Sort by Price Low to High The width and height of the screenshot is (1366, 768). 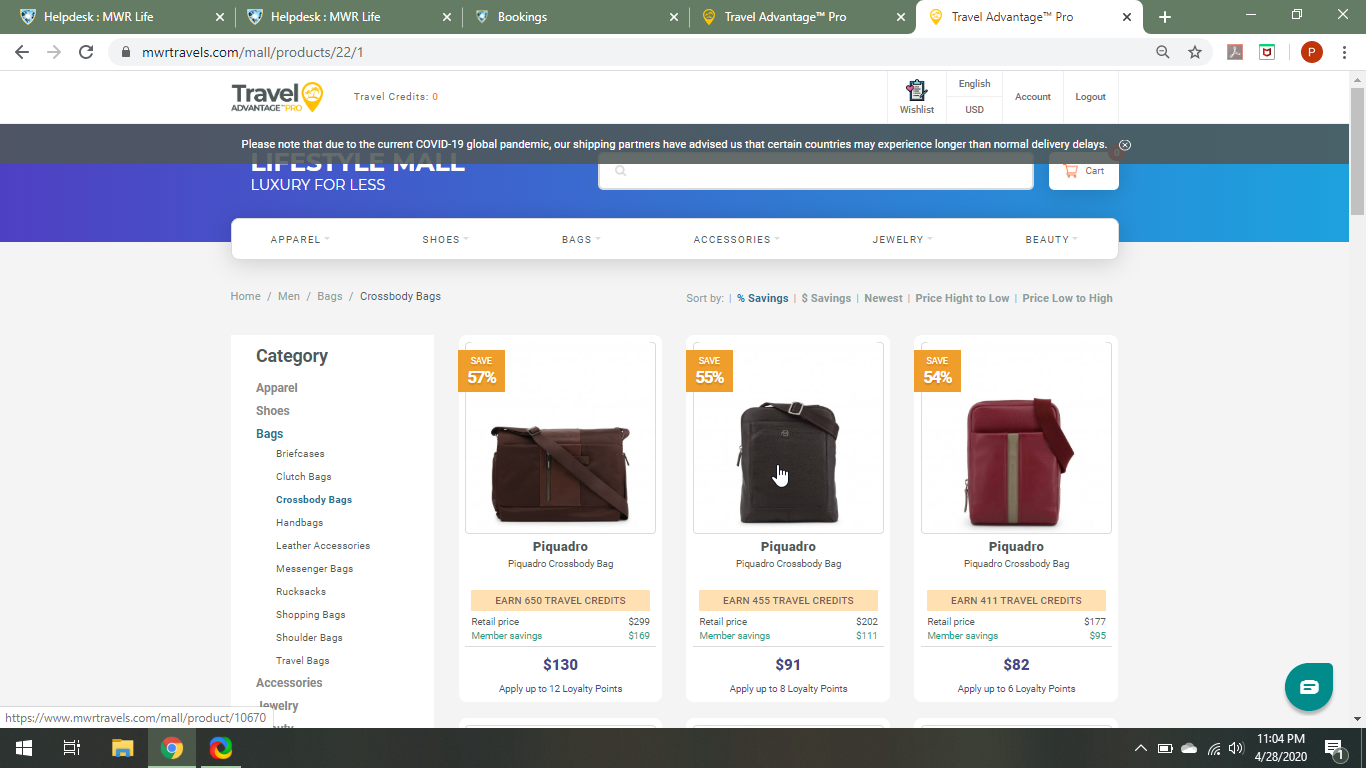[1067, 298]
